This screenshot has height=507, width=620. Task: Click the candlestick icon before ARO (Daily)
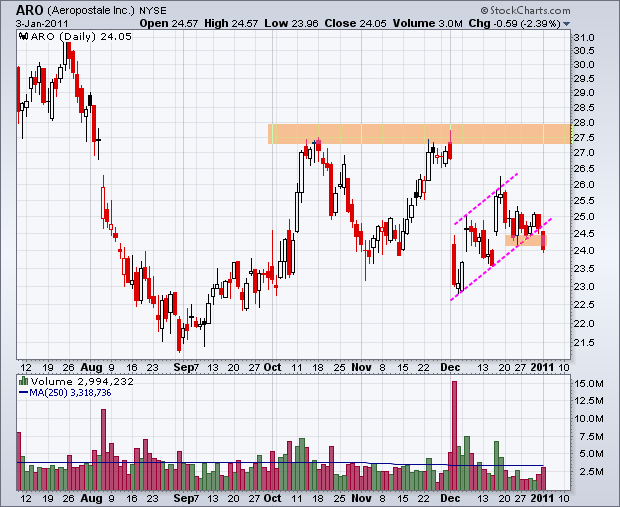click(24, 36)
